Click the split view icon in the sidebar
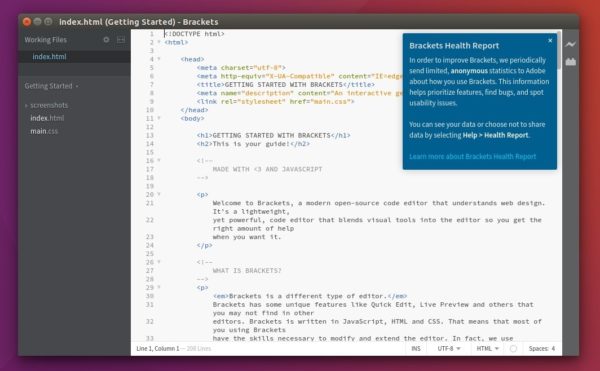 click(121, 40)
